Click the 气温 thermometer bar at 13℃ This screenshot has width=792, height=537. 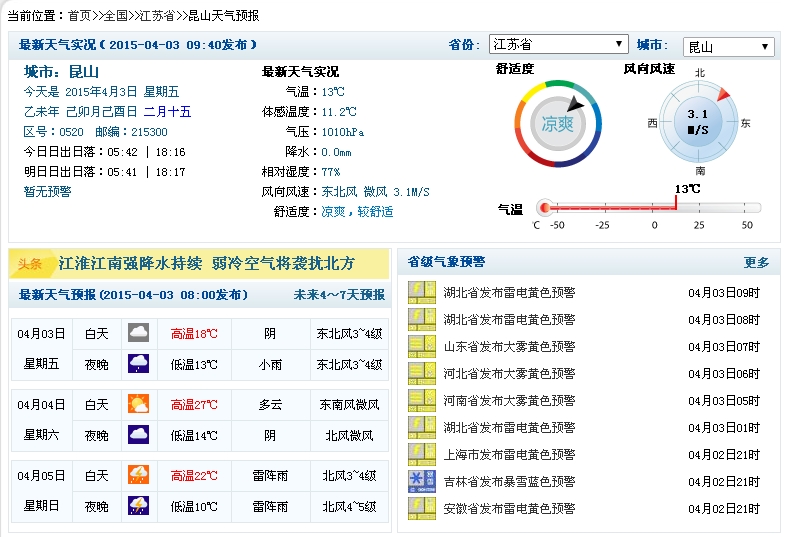tap(651, 207)
